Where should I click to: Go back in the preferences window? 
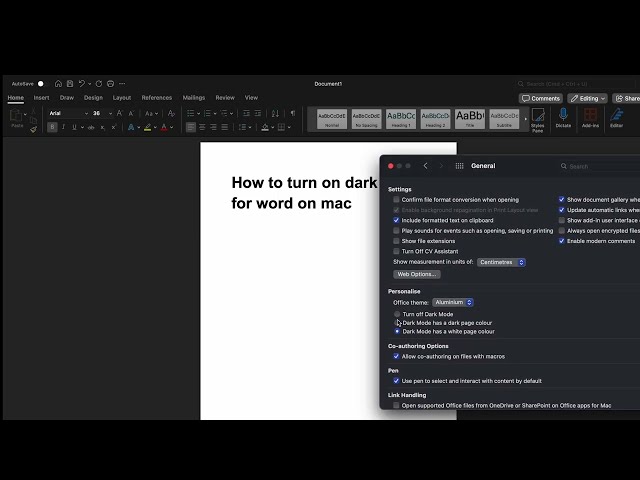426,166
